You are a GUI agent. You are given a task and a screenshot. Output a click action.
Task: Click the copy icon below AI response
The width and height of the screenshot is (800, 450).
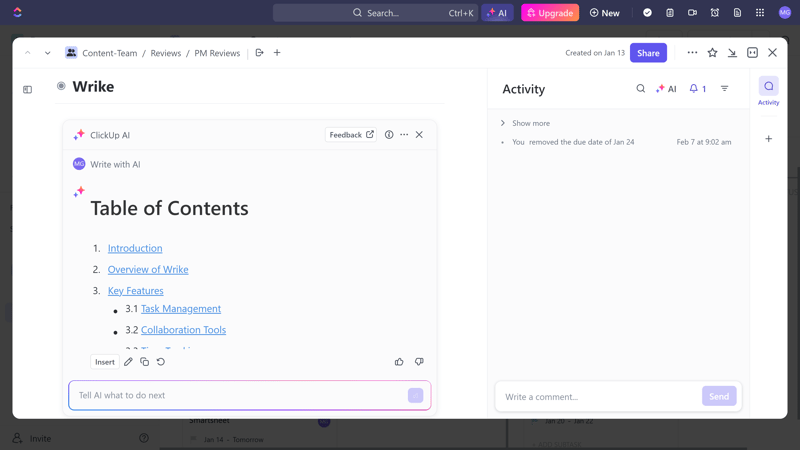point(144,362)
